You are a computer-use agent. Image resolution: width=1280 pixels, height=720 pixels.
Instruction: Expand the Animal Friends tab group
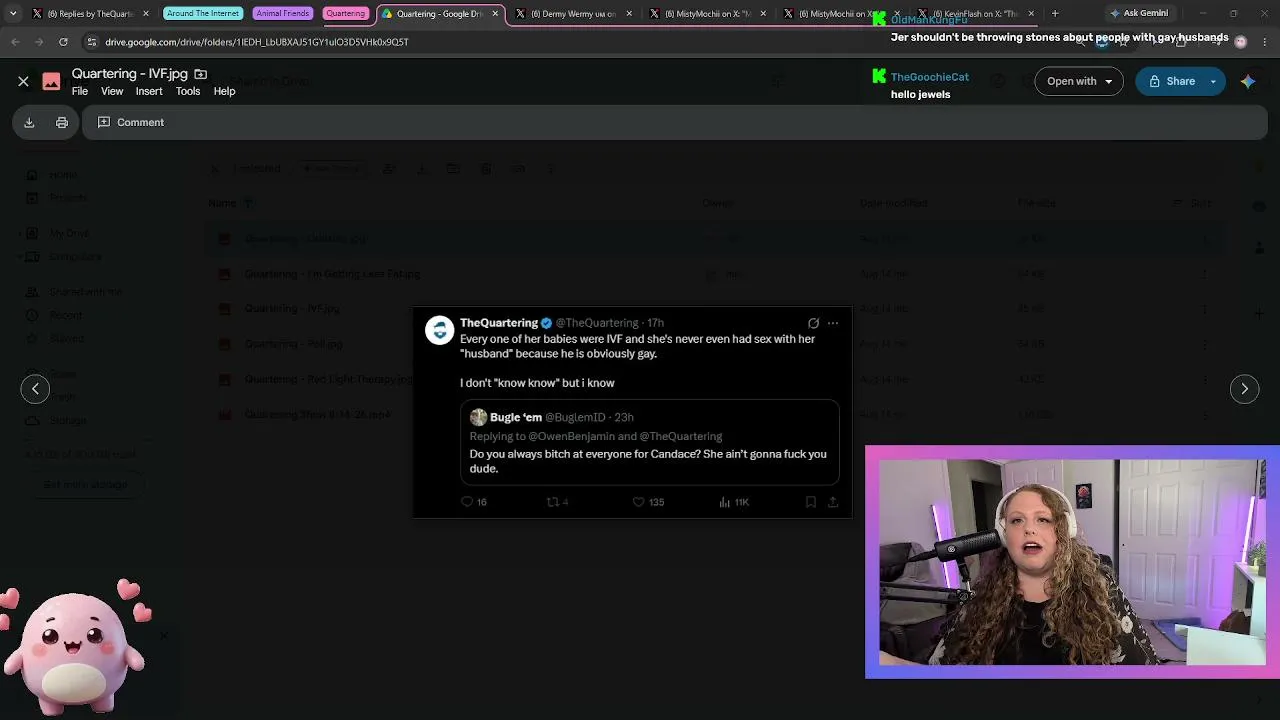coord(282,14)
